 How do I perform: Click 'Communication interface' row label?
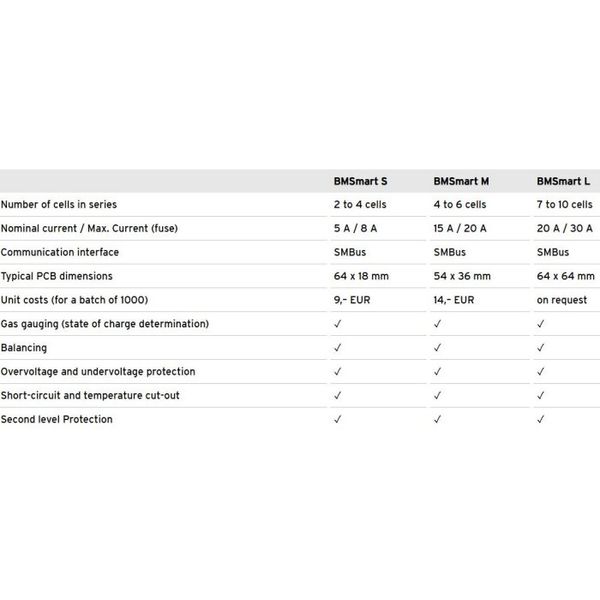coord(60,252)
